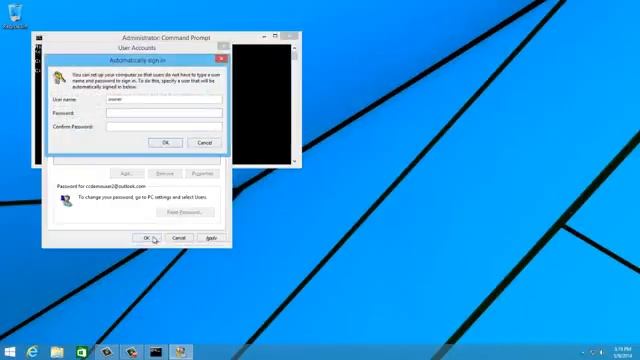Click the Properties button in User Accounts

202,173
